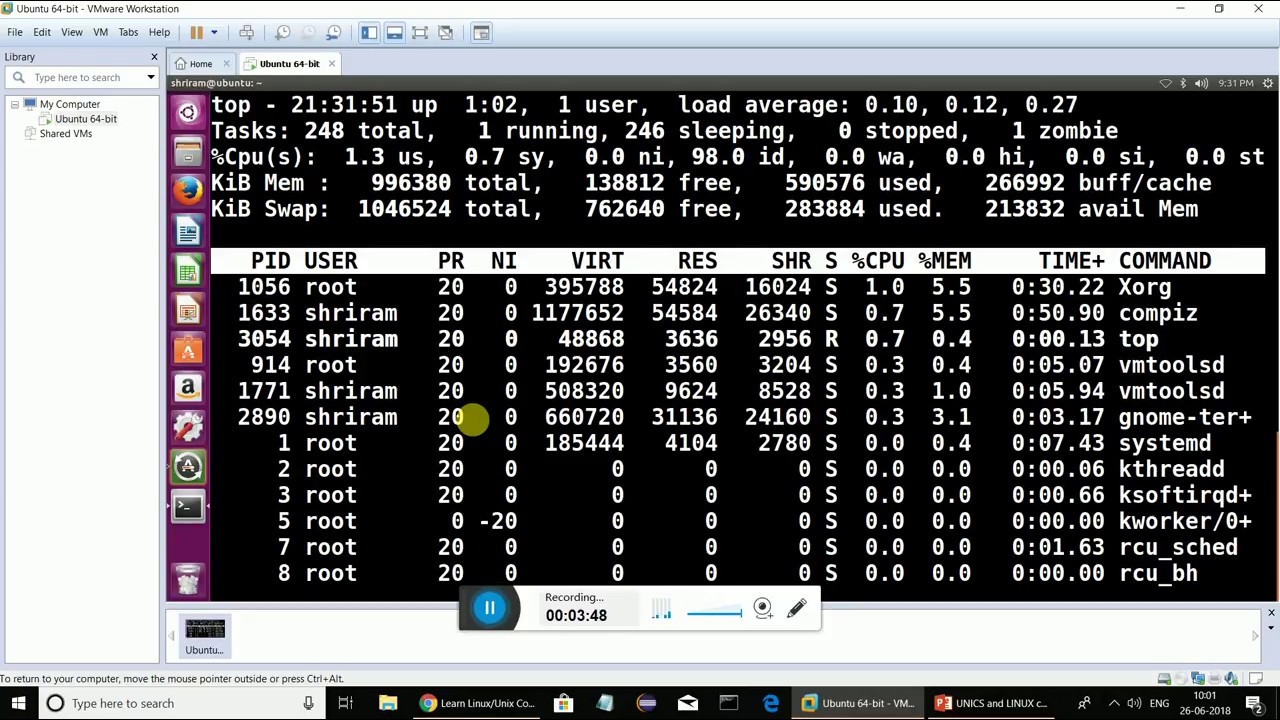Pause the screen recording
The image size is (1280, 720).
pyautogui.click(x=490, y=607)
